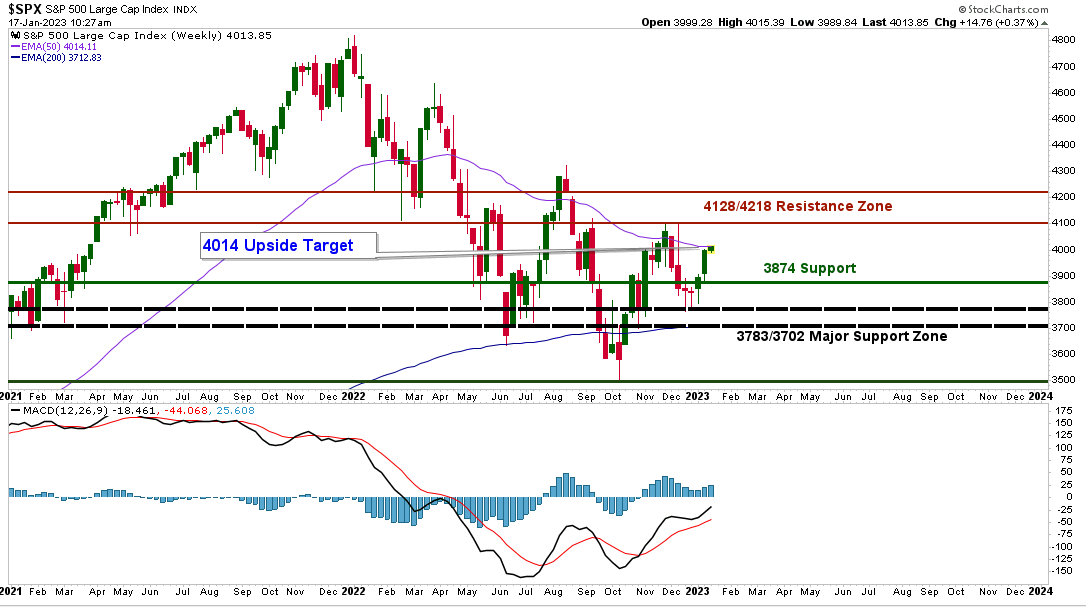Click the -75 MACD axis label

point(1065,534)
